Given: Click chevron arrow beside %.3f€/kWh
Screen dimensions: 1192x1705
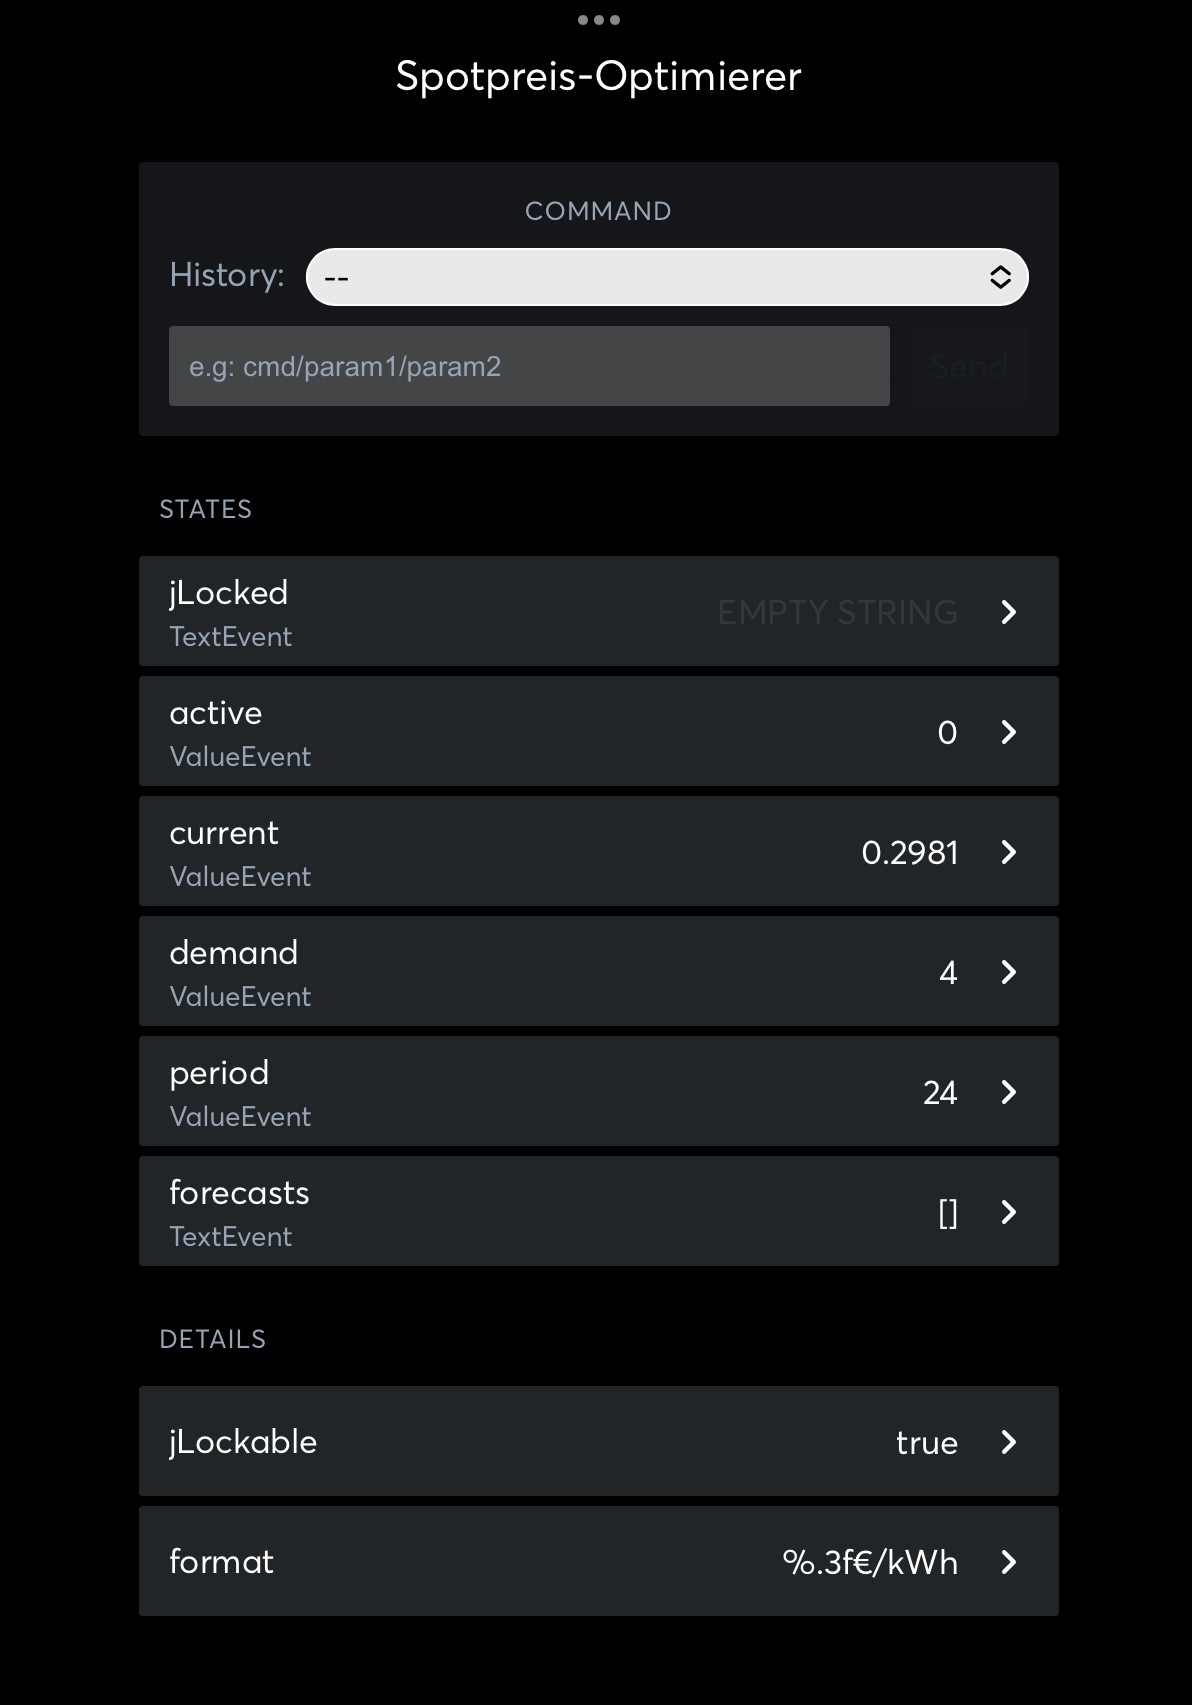Looking at the screenshot, I should click(x=1009, y=1562).
